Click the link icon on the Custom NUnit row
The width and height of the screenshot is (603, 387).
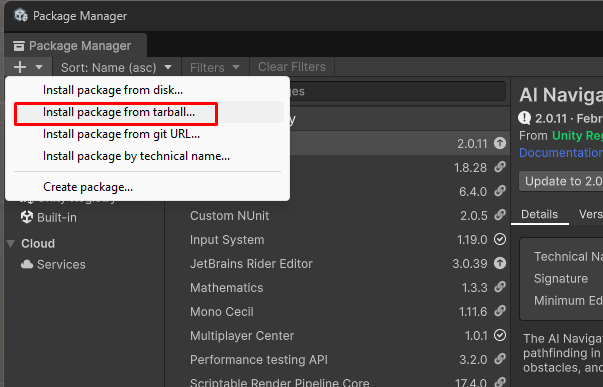[500, 215]
